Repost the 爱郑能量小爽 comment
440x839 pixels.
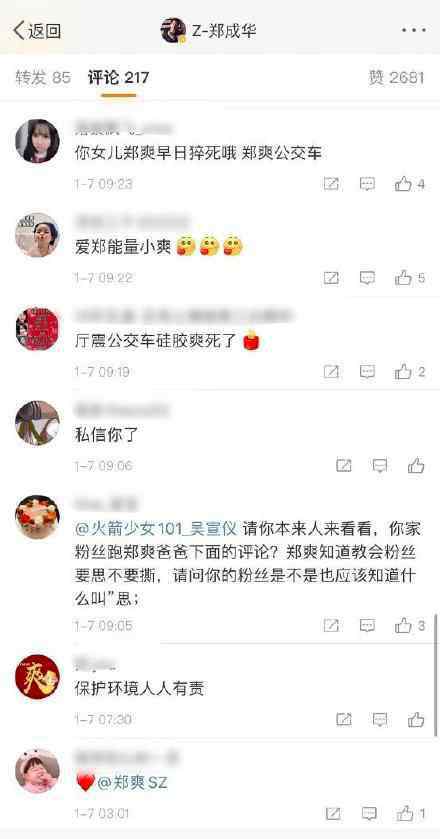click(x=331, y=278)
